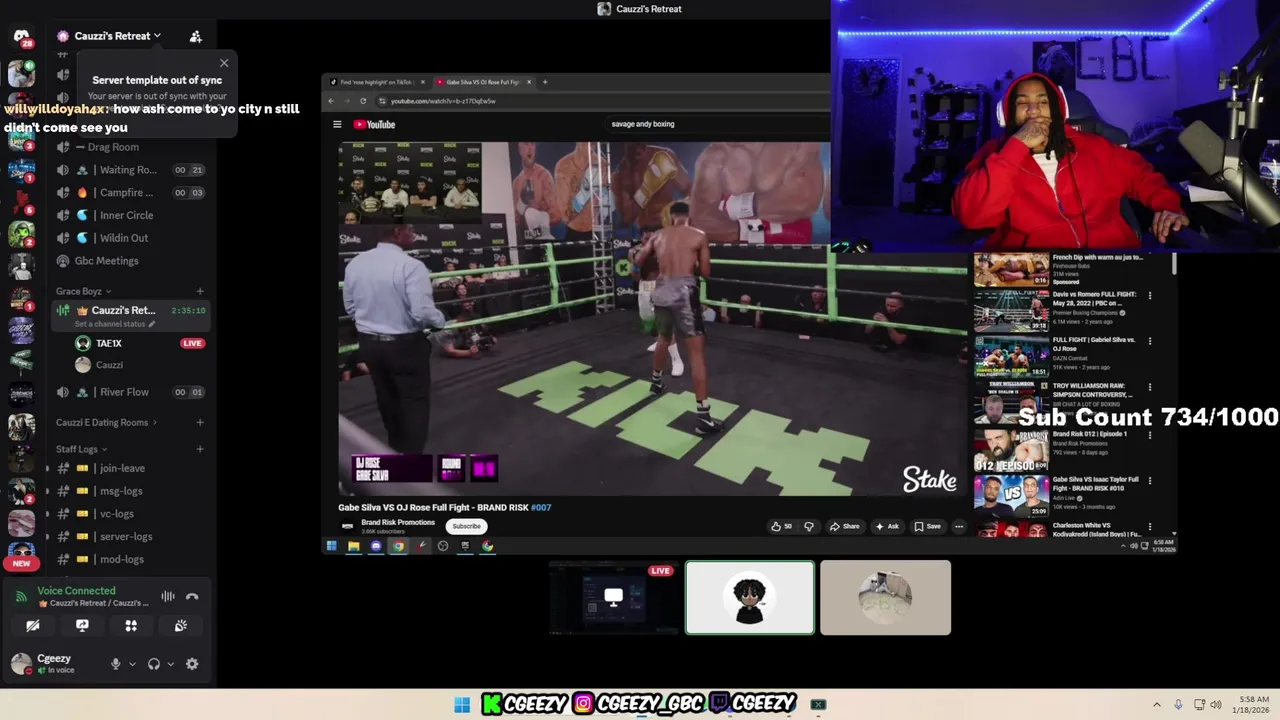Click the video Share button
Screen dimensions: 1280x720
(x=845, y=526)
